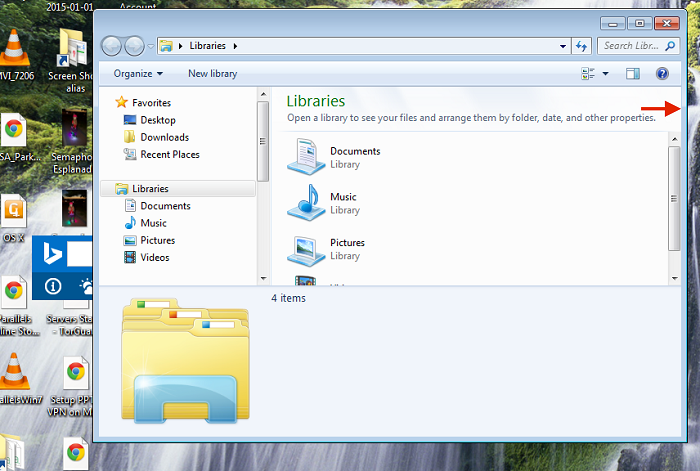Select Libraries node in navigation pane
The width and height of the screenshot is (700, 471).
click(178, 189)
